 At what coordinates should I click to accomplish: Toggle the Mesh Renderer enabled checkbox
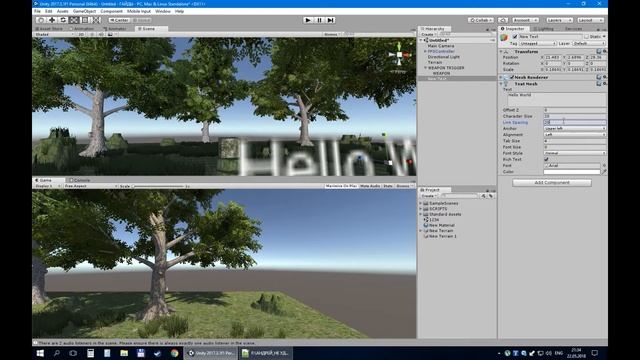click(x=512, y=77)
